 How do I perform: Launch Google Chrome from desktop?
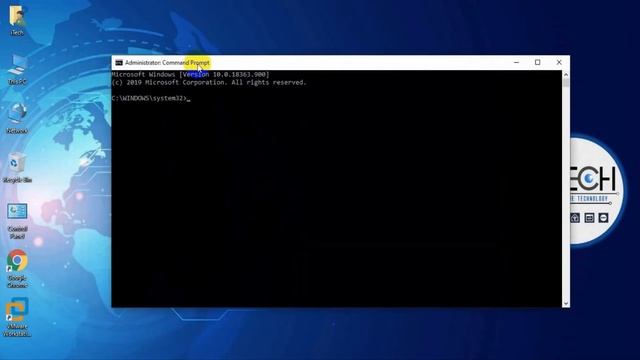(17, 269)
